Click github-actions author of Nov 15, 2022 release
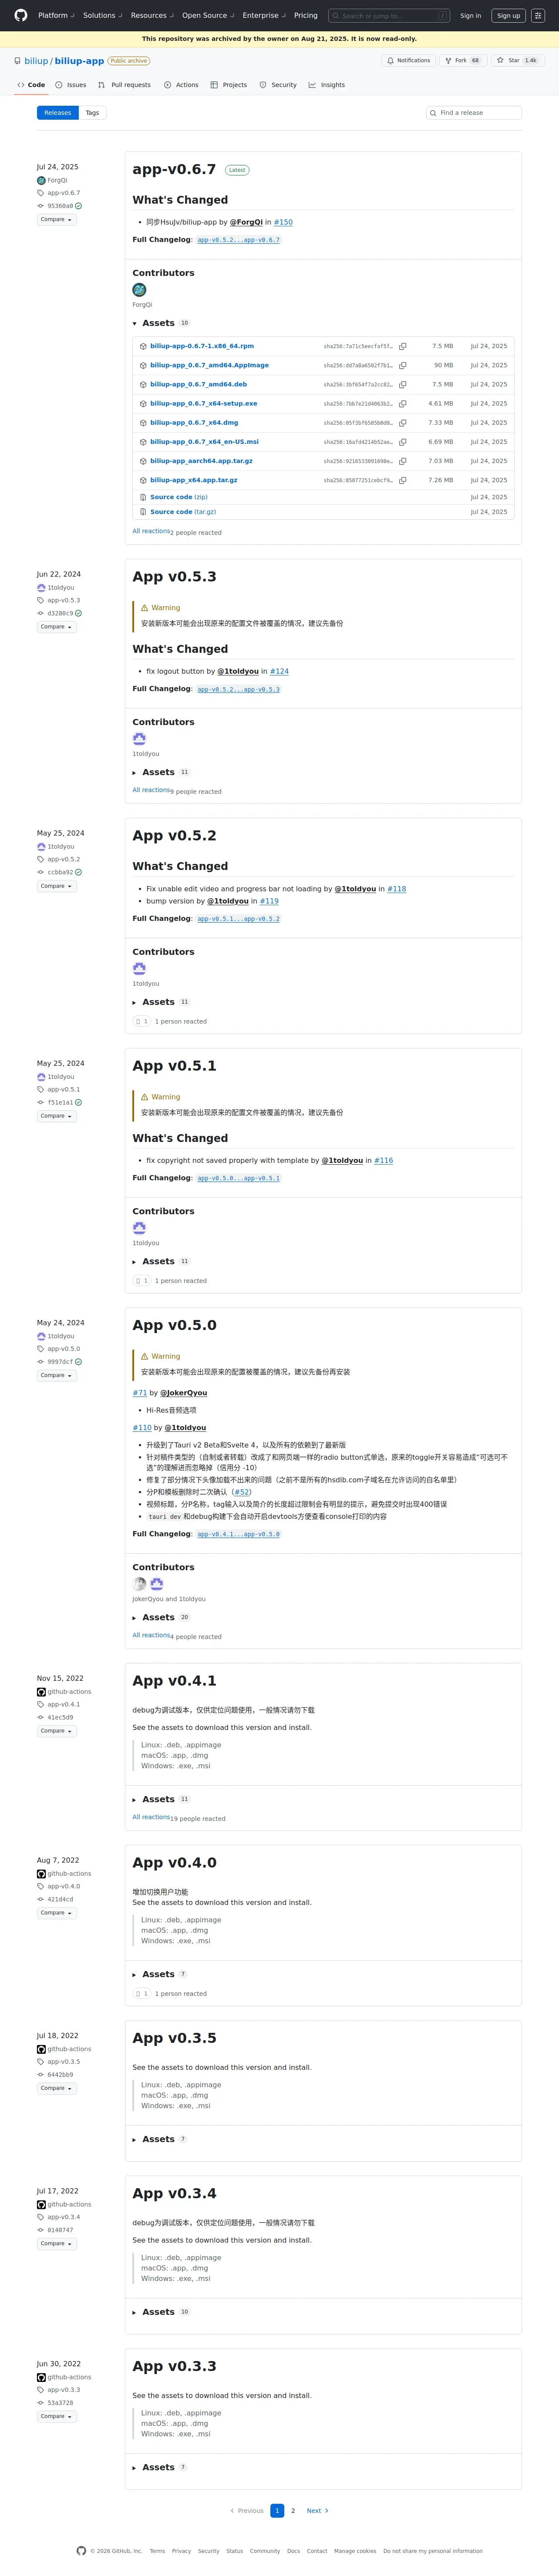This screenshot has height=2576, width=559. [x=69, y=1692]
